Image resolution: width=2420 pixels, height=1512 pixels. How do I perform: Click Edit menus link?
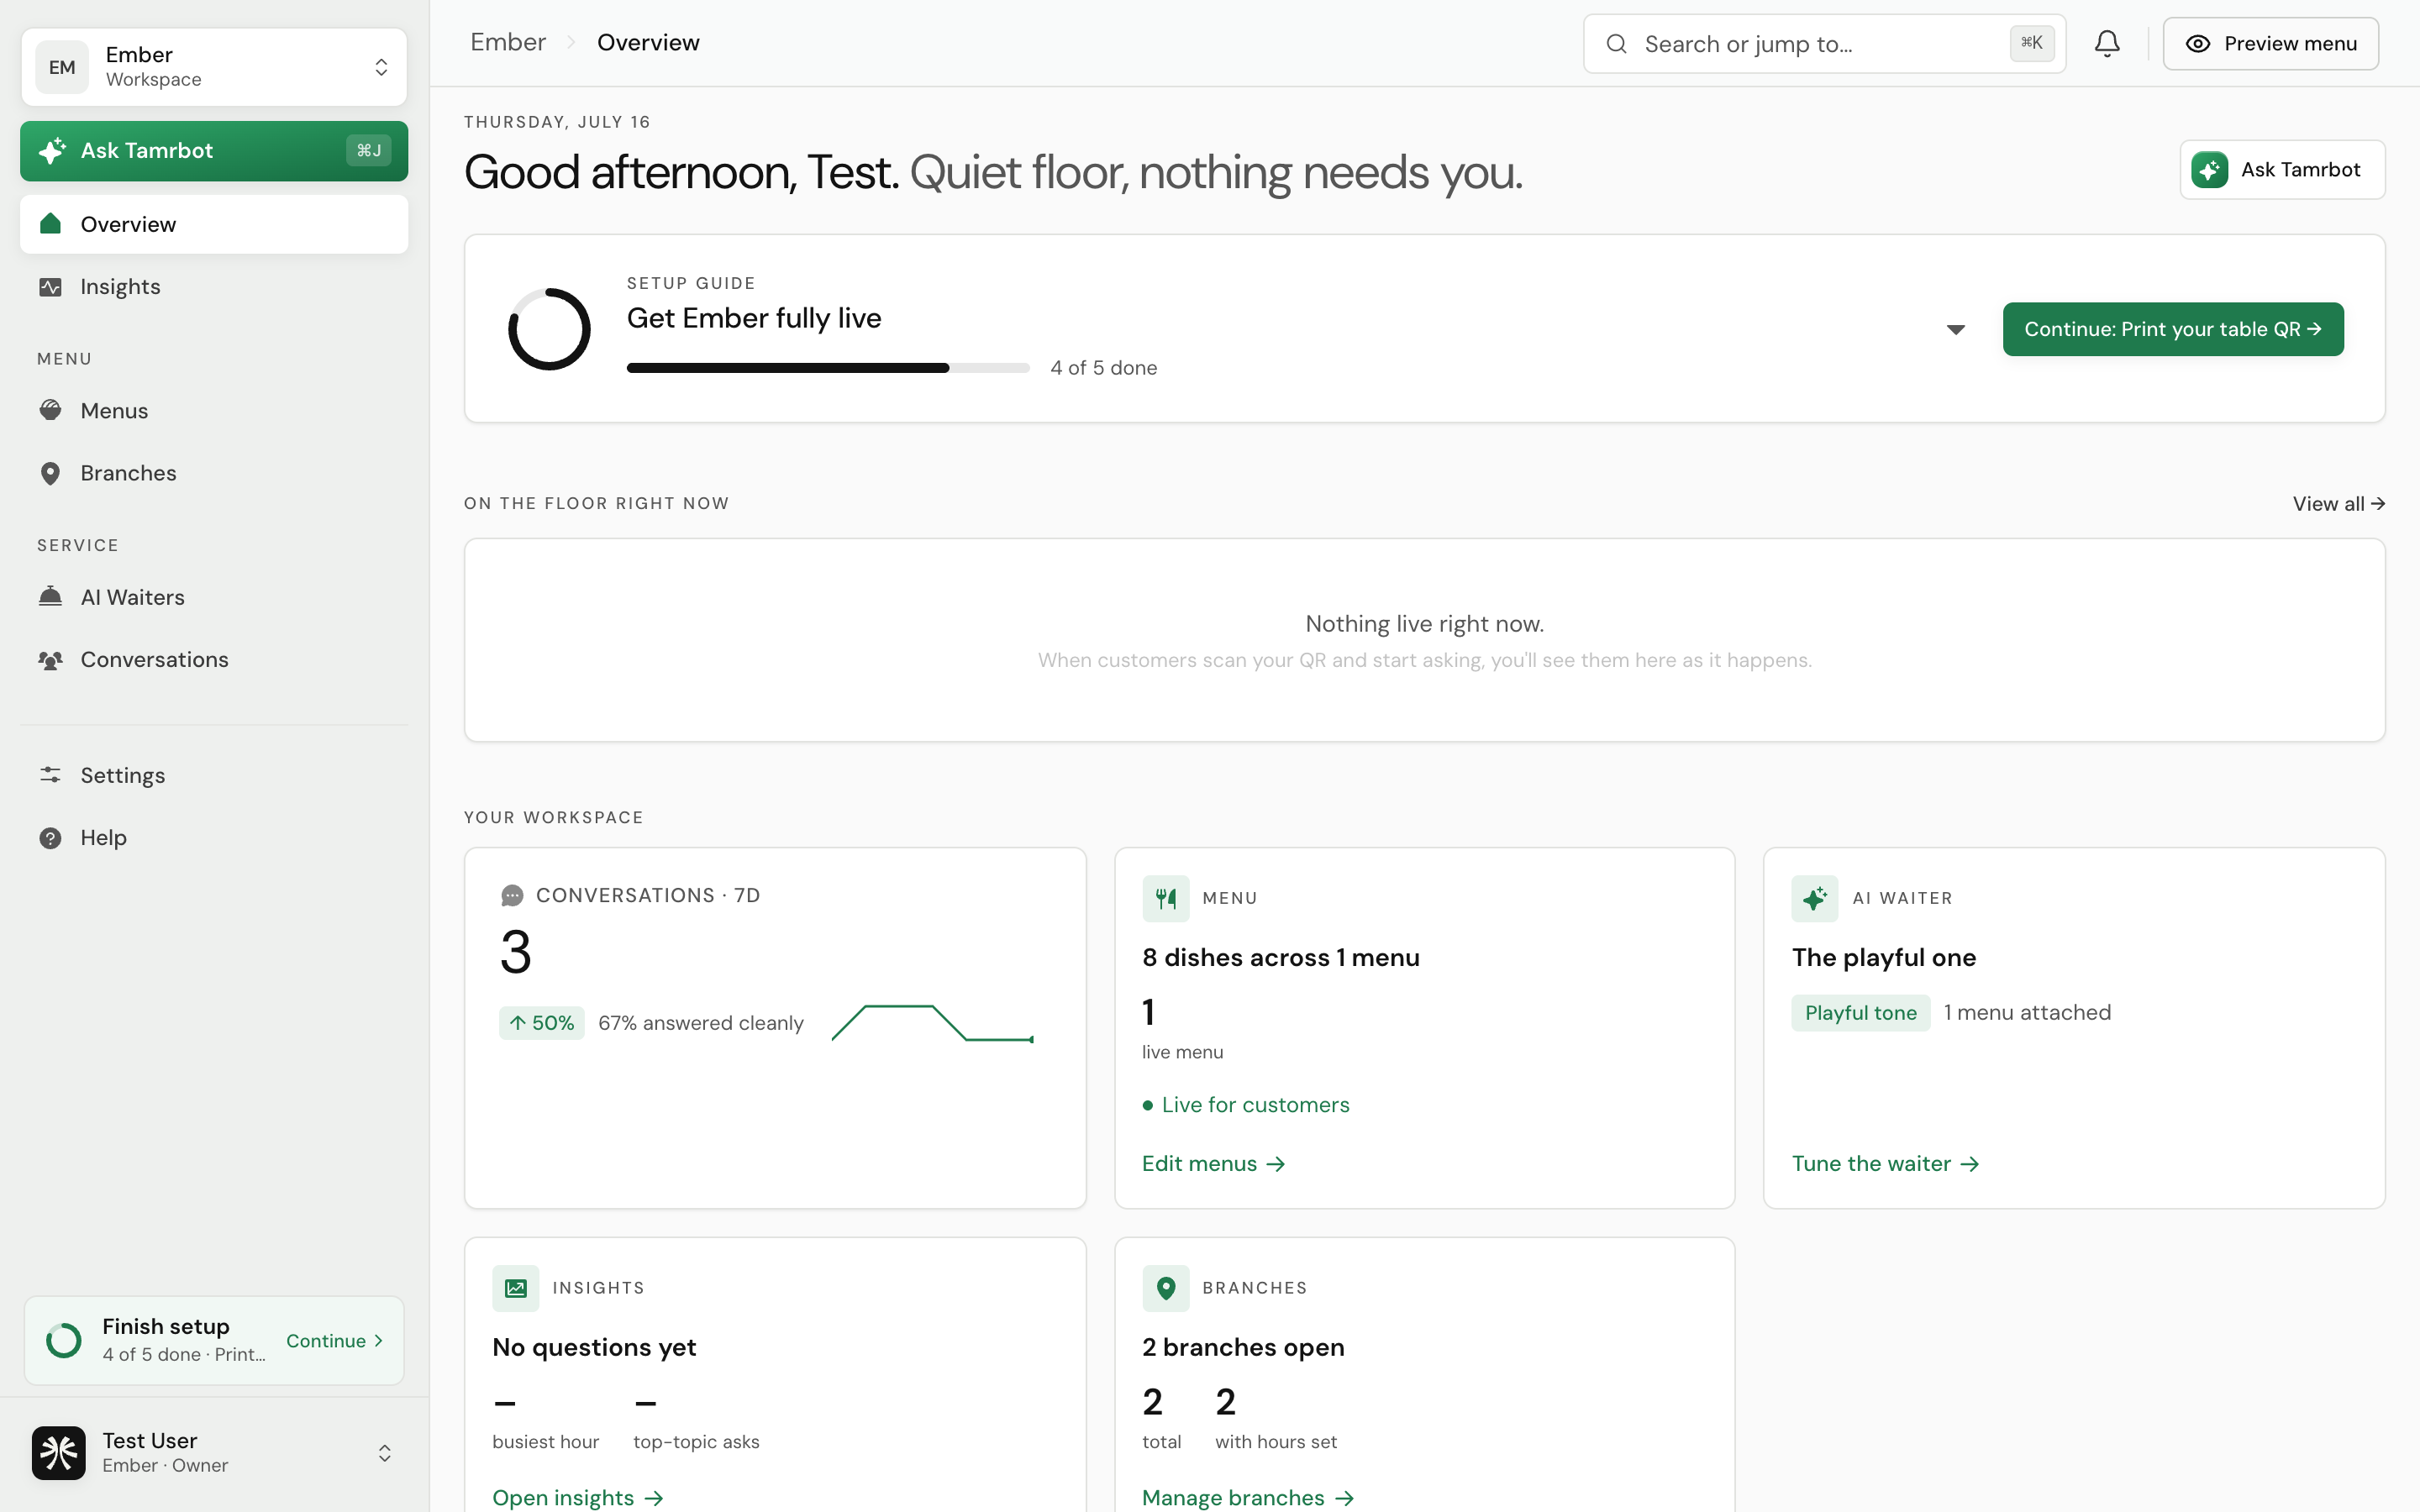point(1213,1164)
